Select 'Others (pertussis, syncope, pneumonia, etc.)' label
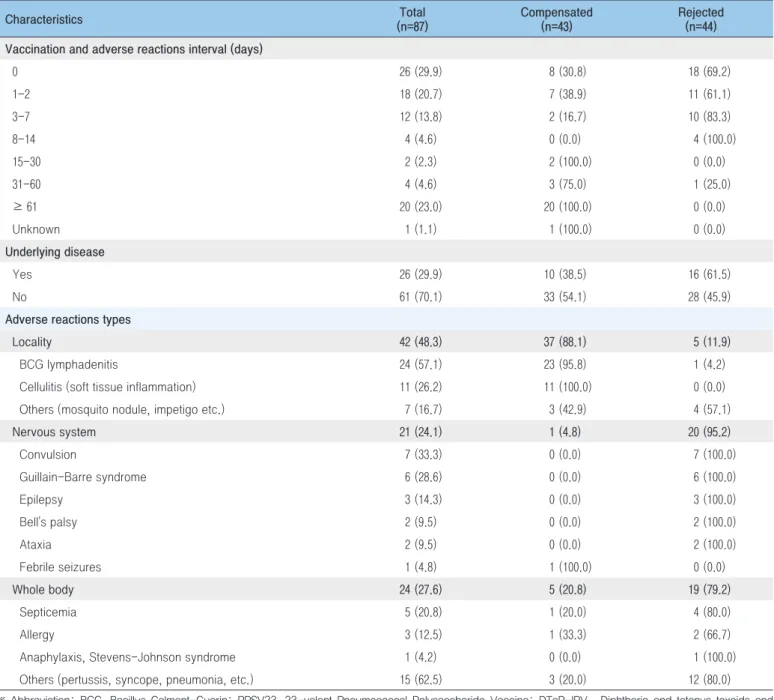Screen dimensions: 774x700 click(x=136, y=680)
